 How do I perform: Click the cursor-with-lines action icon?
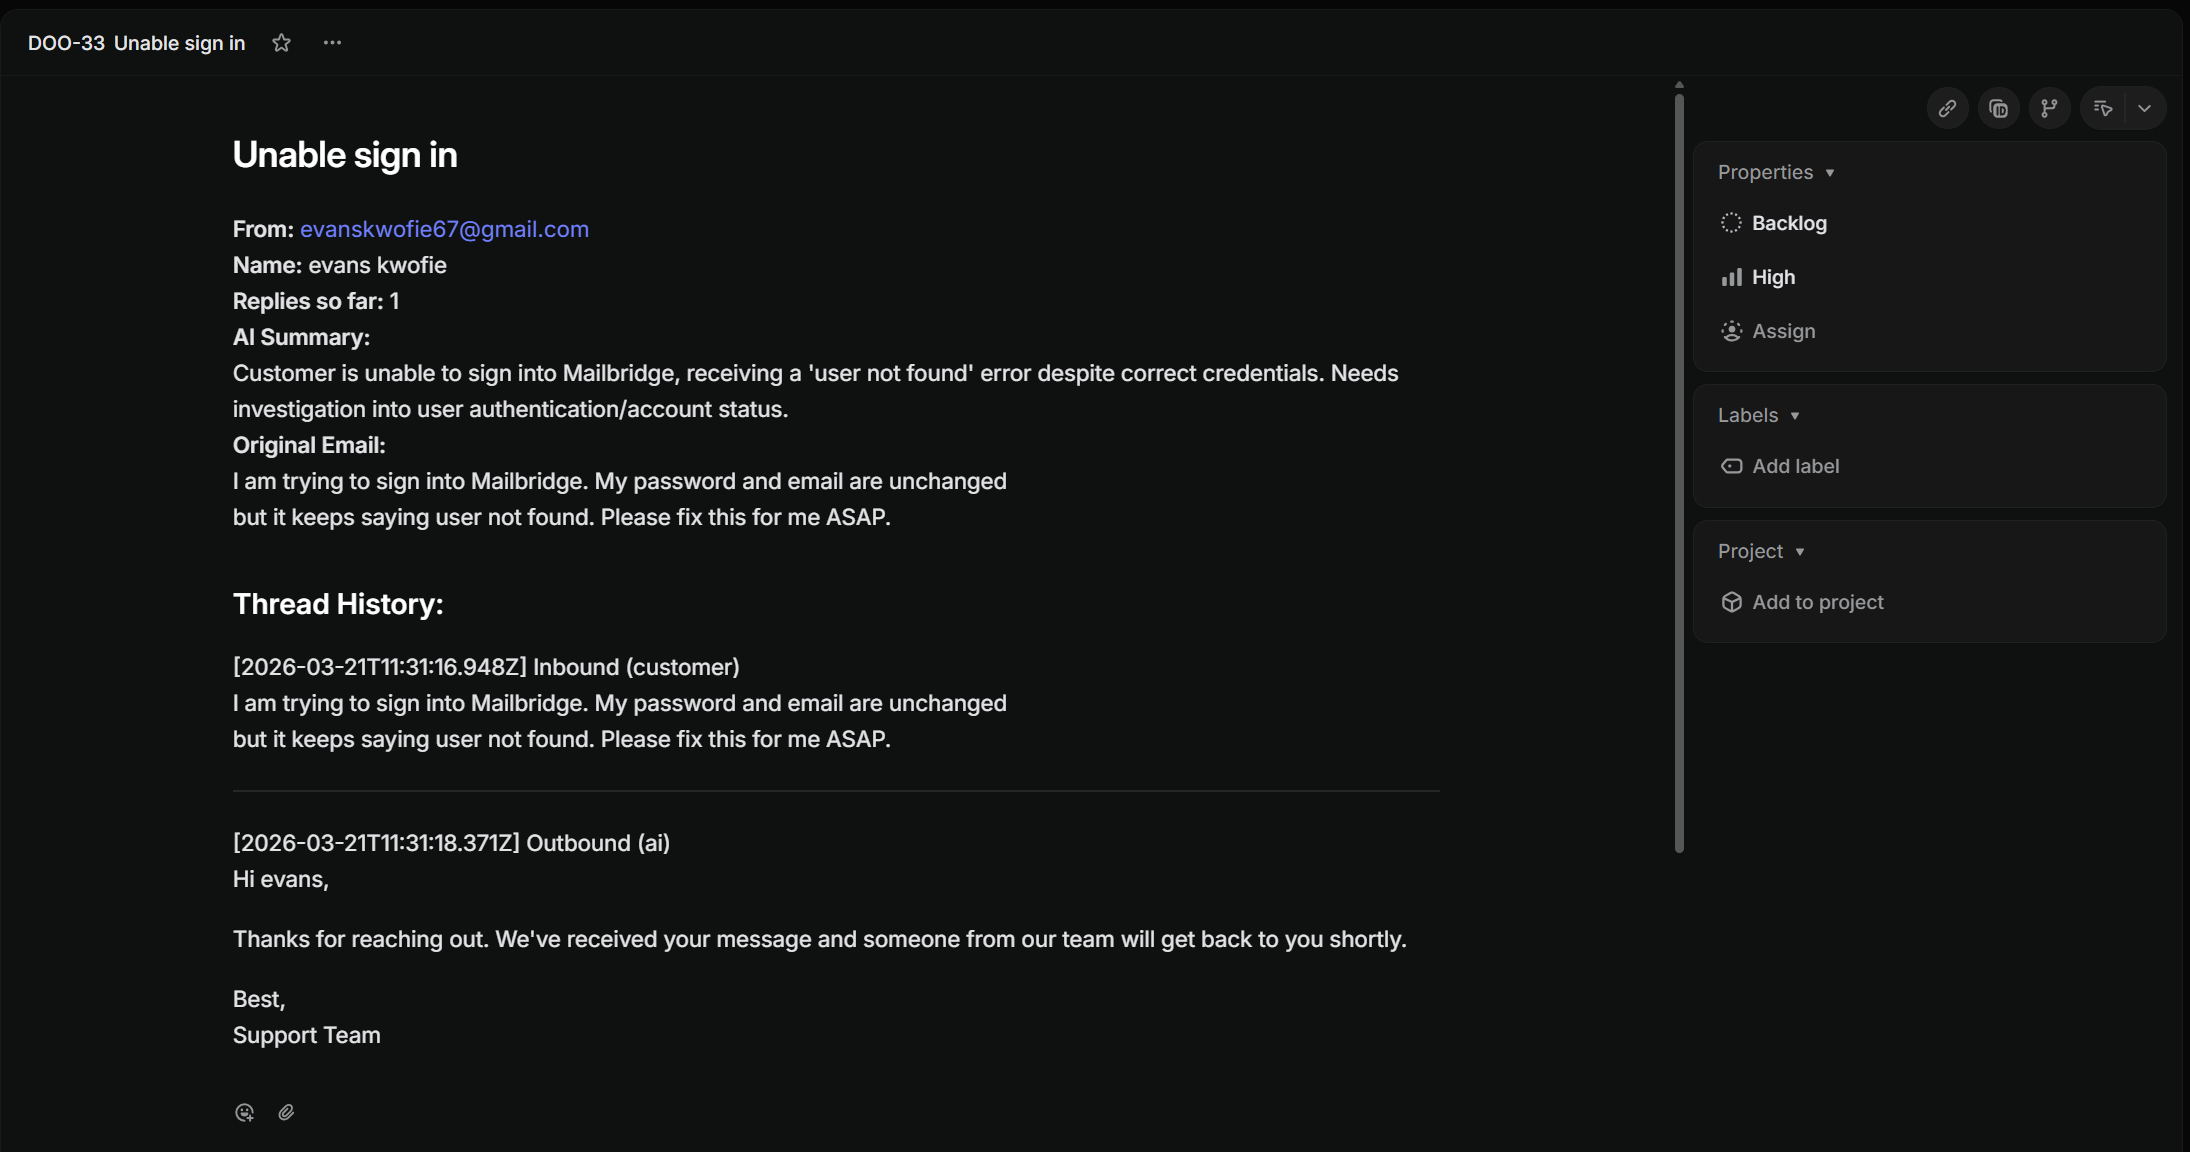2103,108
